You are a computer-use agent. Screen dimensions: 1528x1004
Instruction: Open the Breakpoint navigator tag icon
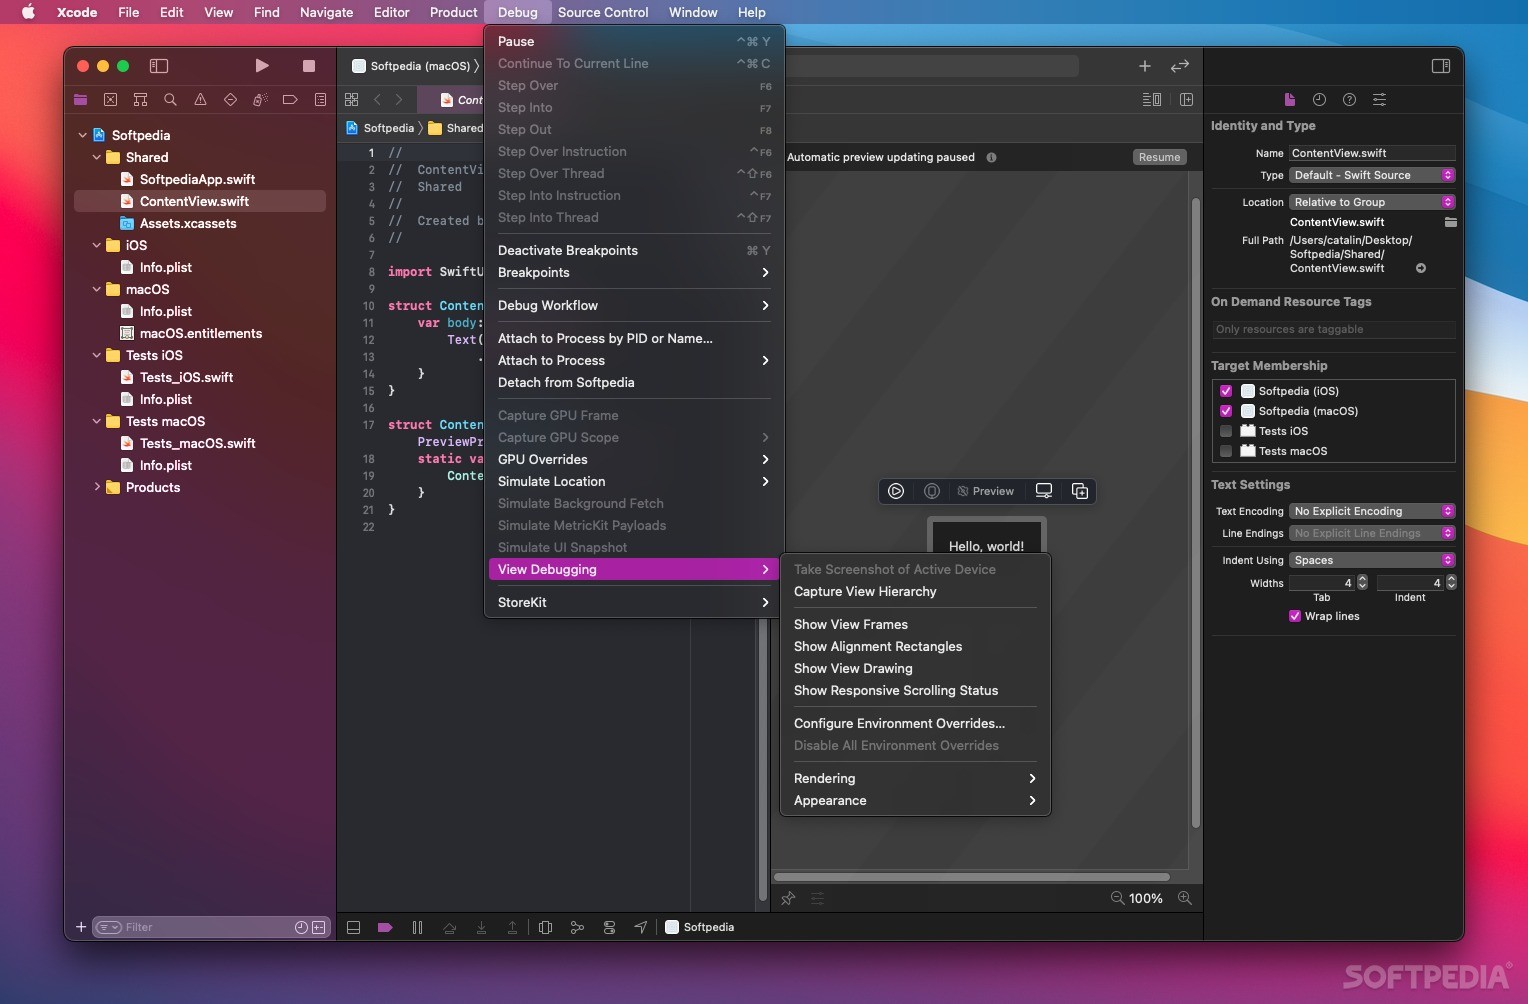(290, 100)
